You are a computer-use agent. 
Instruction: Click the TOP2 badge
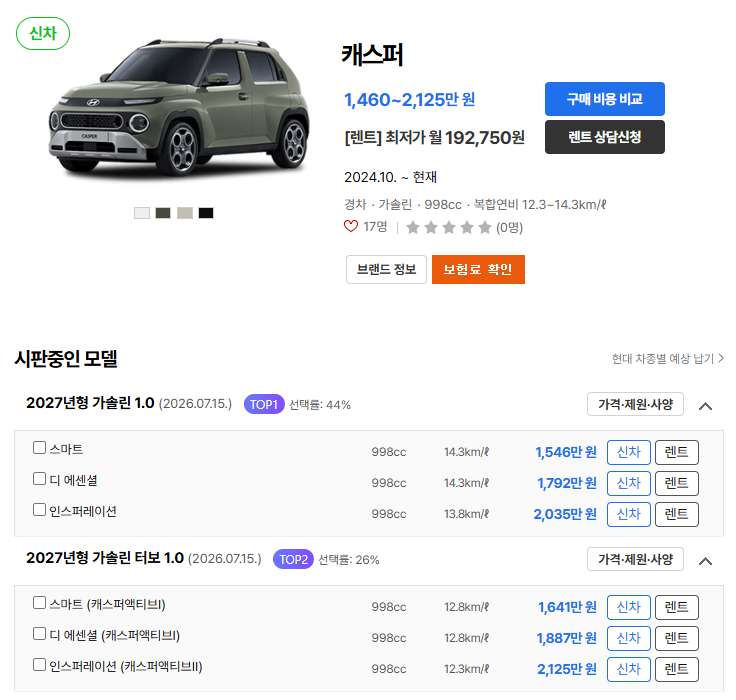(293, 559)
